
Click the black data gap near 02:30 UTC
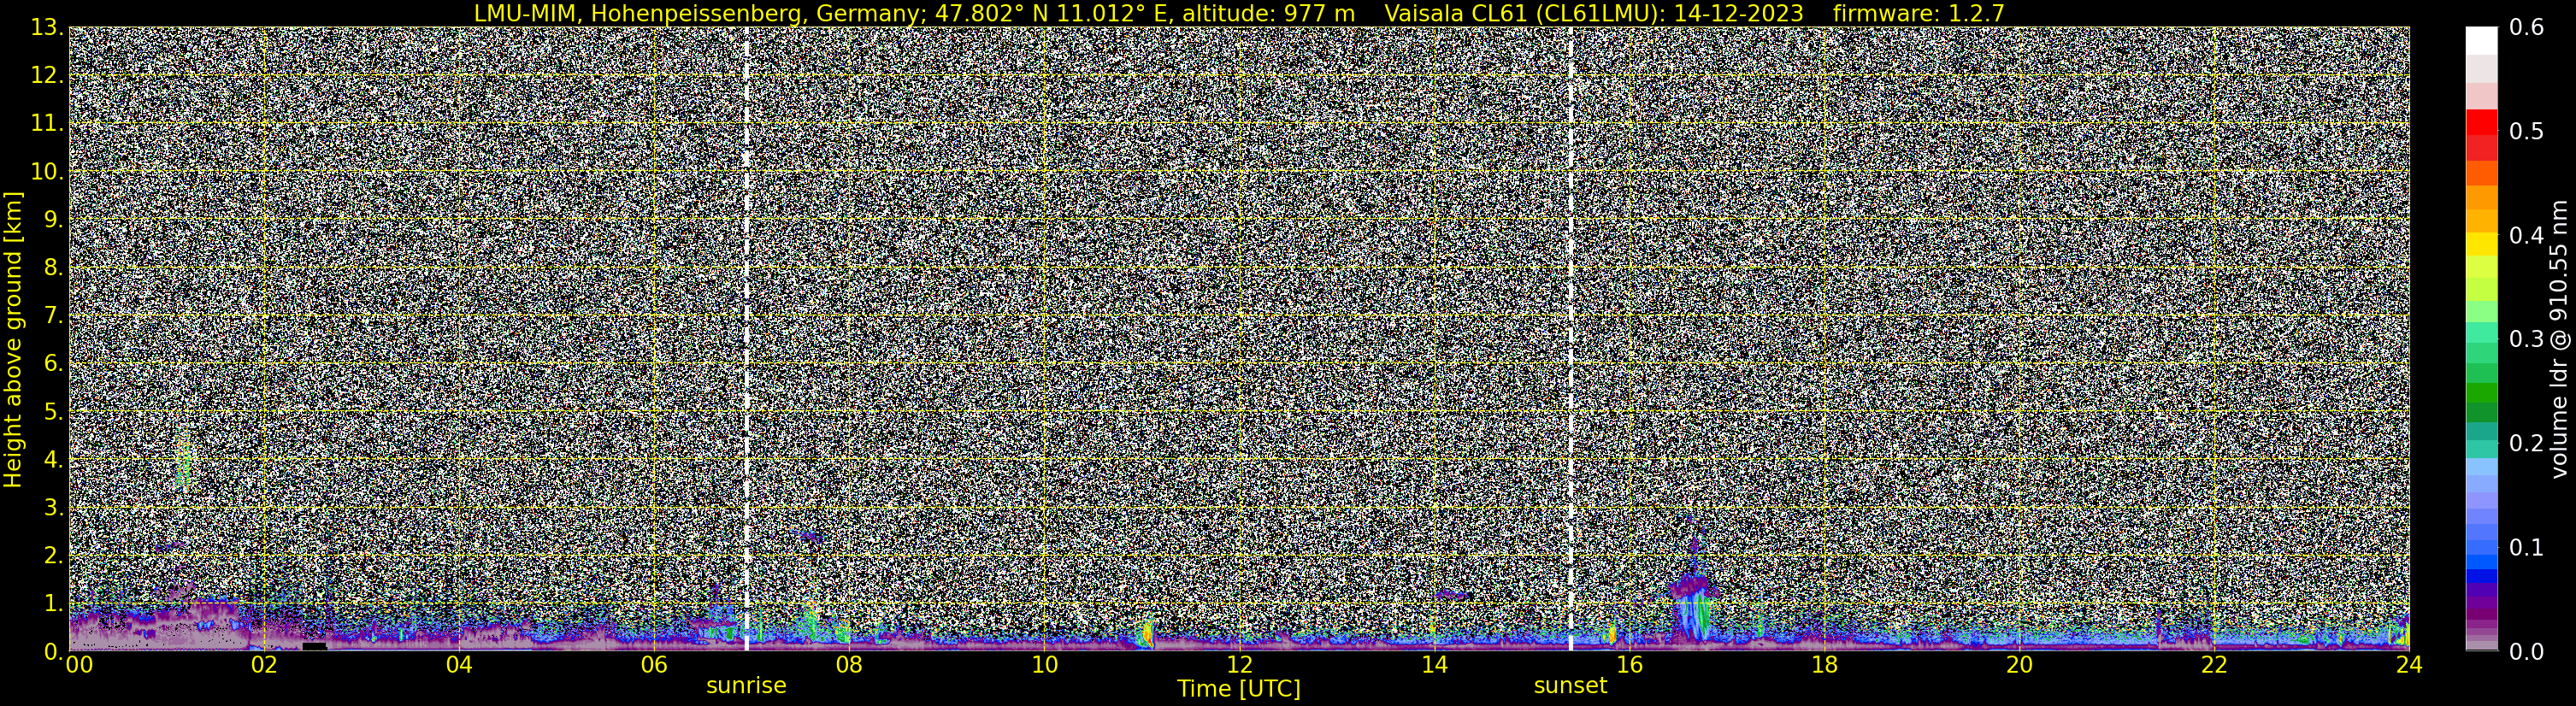click(x=314, y=646)
